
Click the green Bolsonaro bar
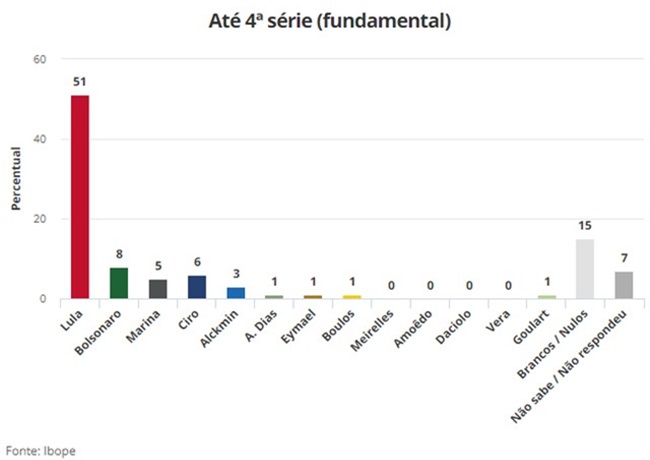(x=118, y=283)
